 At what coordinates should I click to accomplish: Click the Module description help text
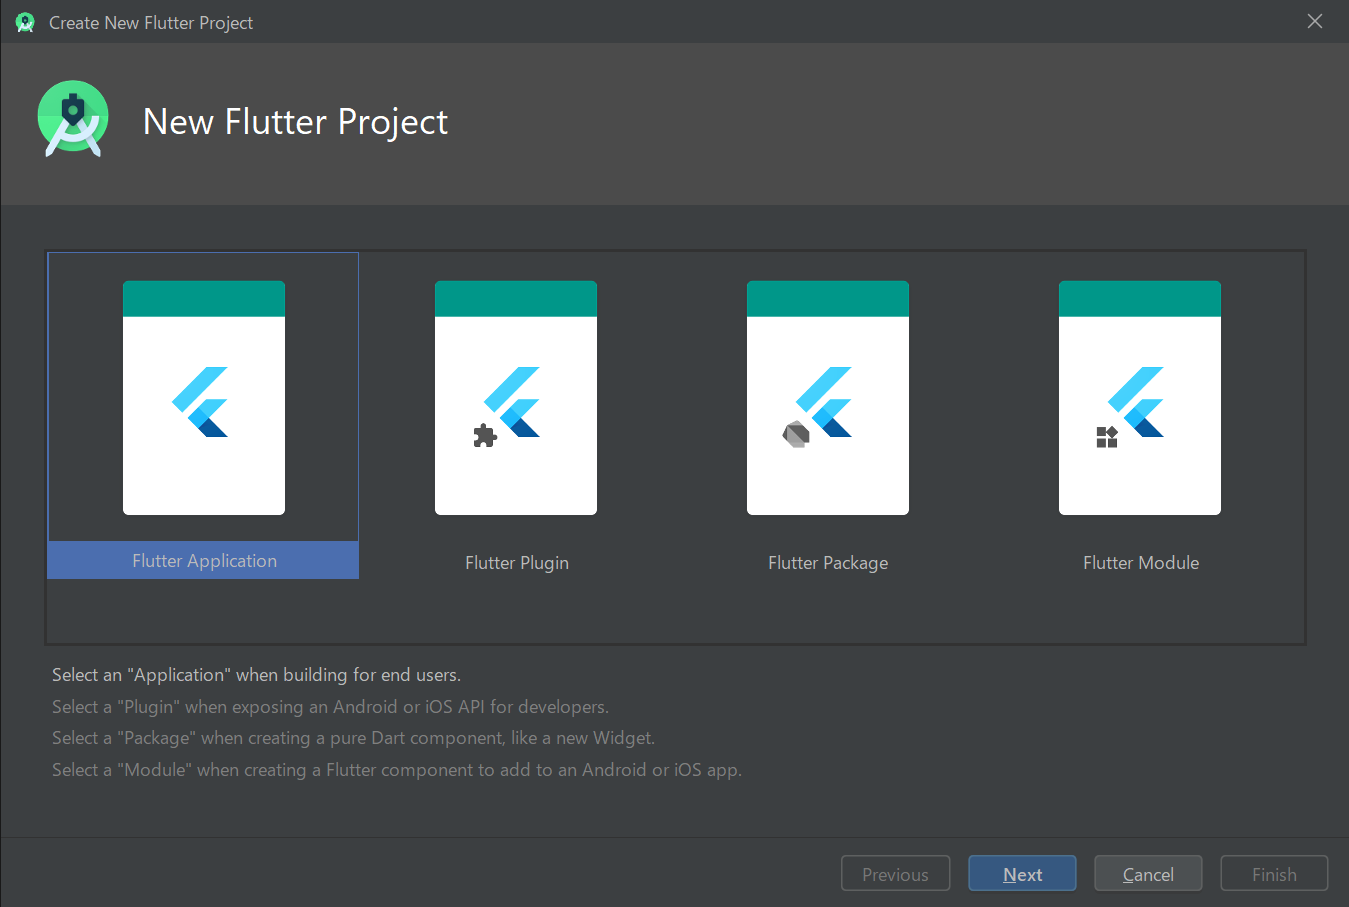pyautogui.click(x=396, y=769)
